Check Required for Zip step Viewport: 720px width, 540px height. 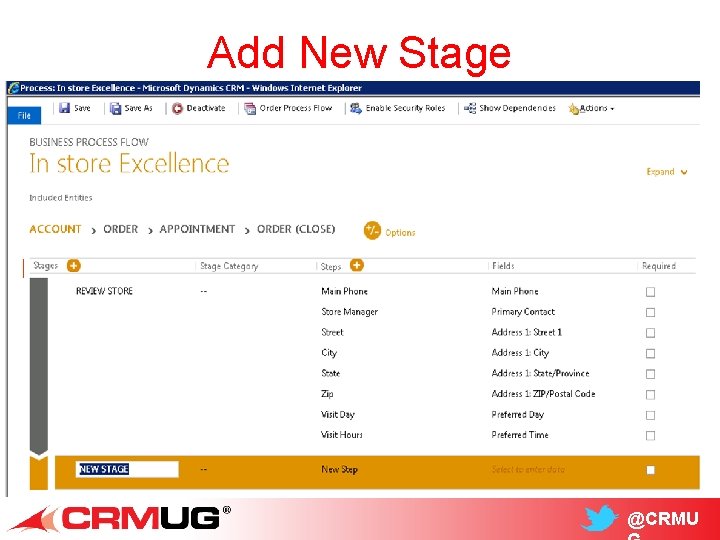pyautogui.click(x=650, y=395)
